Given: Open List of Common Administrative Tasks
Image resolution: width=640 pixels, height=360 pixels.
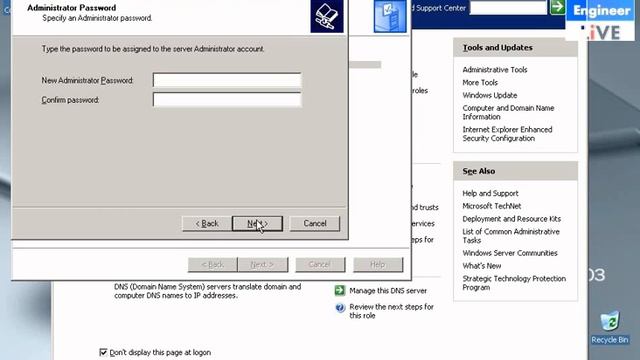Looking at the screenshot, I should pos(511,236).
